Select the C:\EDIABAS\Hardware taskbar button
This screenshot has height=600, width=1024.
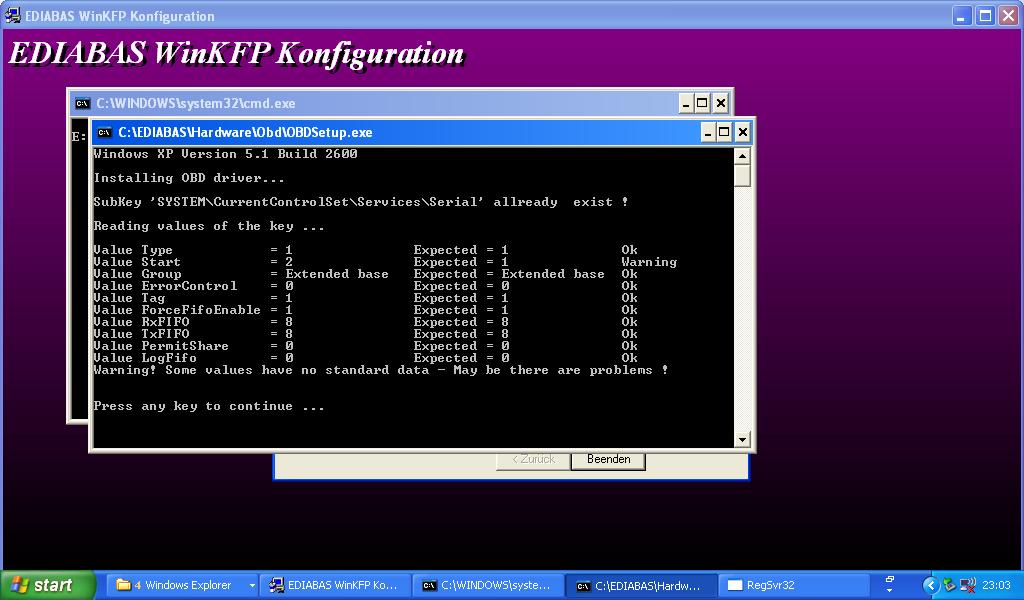[640, 585]
